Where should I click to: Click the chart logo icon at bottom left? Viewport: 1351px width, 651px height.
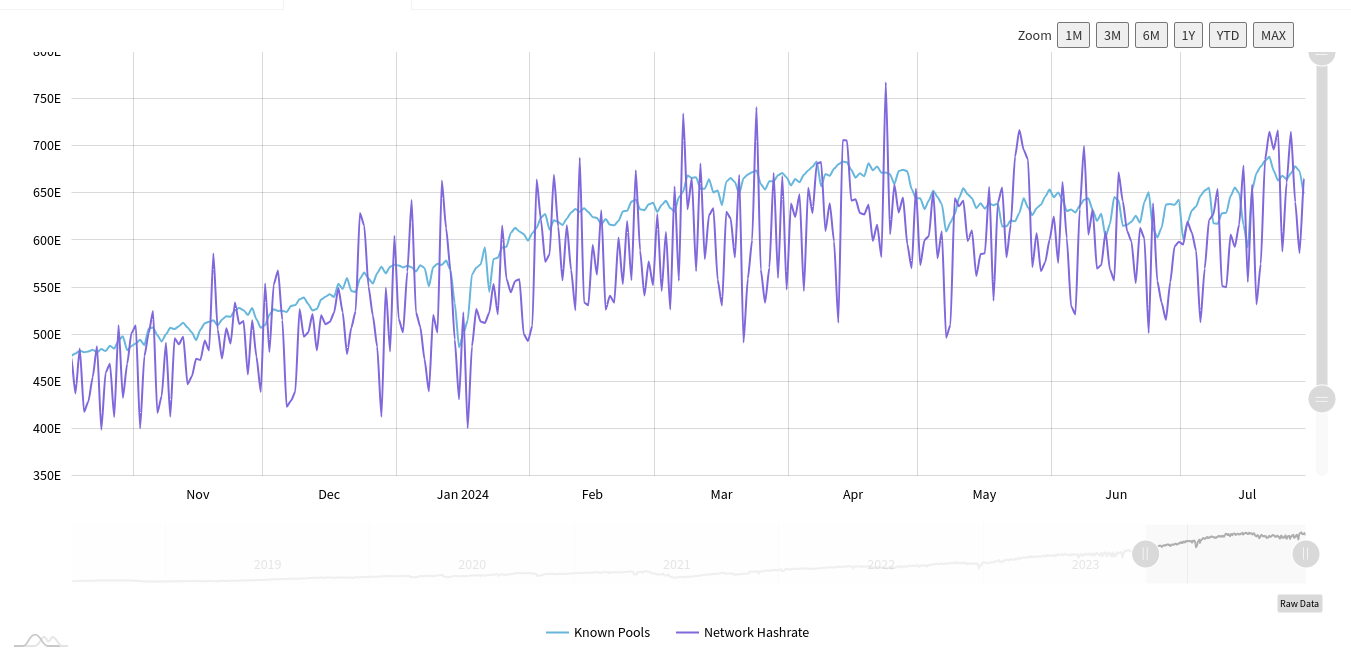pyautogui.click(x=40, y=640)
